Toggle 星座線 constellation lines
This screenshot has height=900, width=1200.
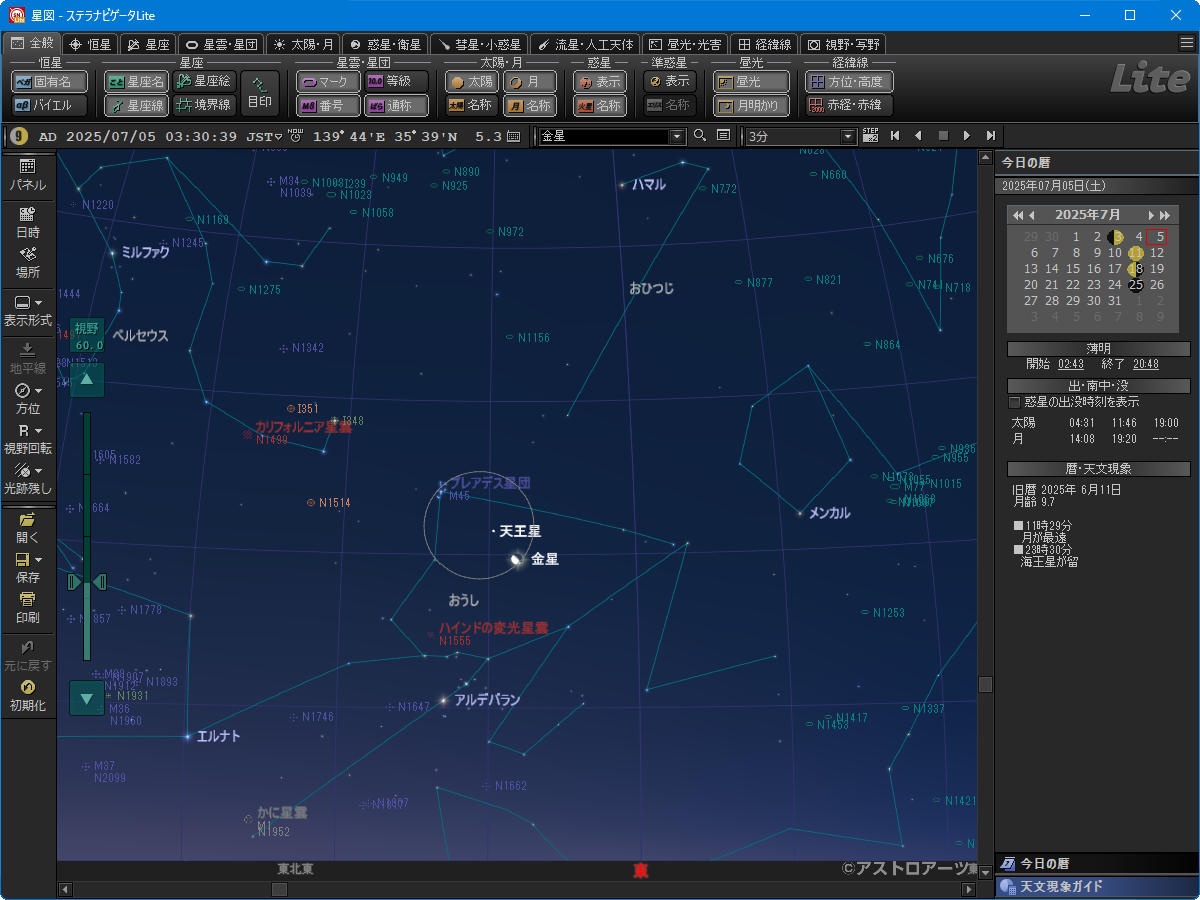click(x=136, y=105)
